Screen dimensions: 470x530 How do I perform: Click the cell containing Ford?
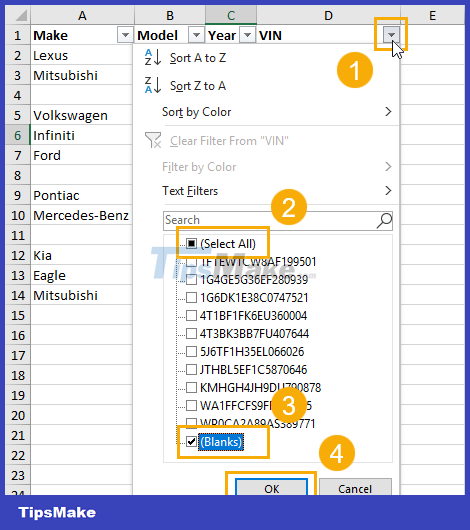tap(81, 155)
